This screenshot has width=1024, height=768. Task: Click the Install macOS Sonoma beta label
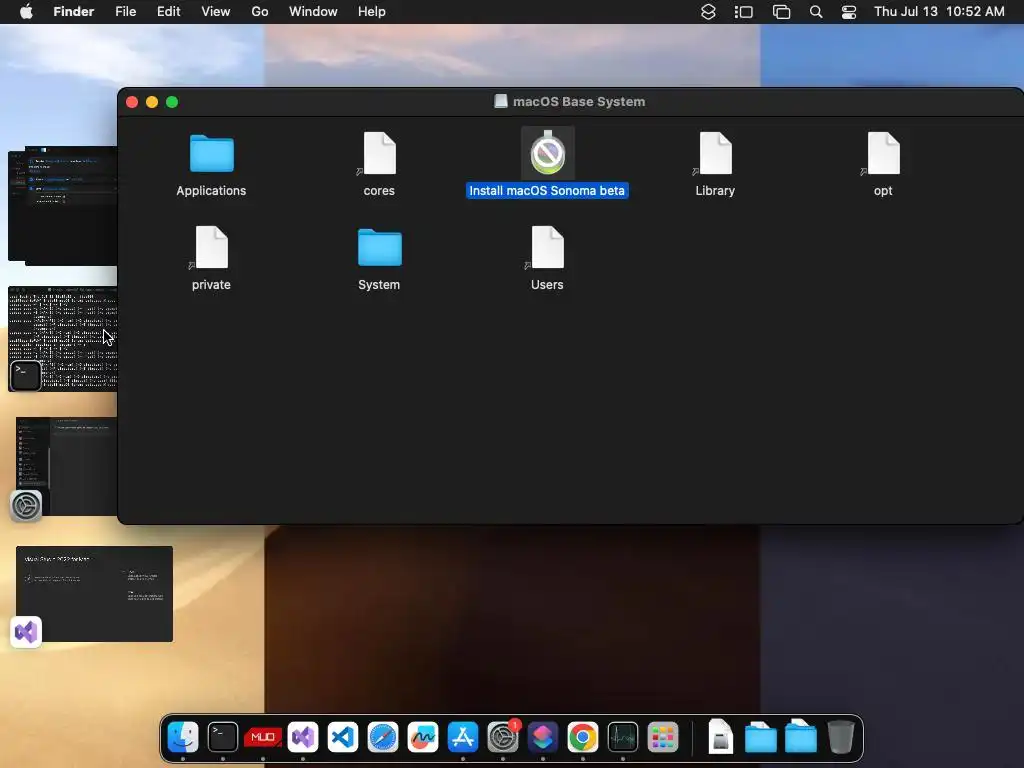click(x=547, y=191)
